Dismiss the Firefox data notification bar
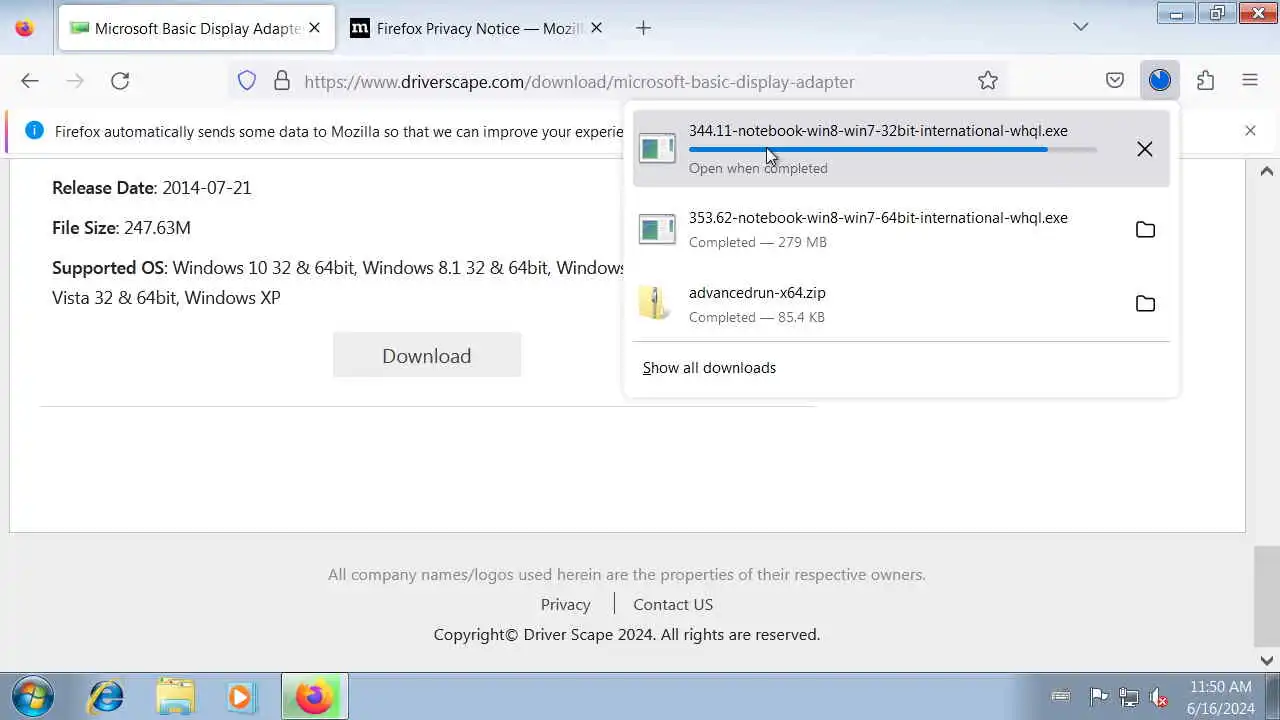The image size is (1280, 720). click(x=1250, y=131)
